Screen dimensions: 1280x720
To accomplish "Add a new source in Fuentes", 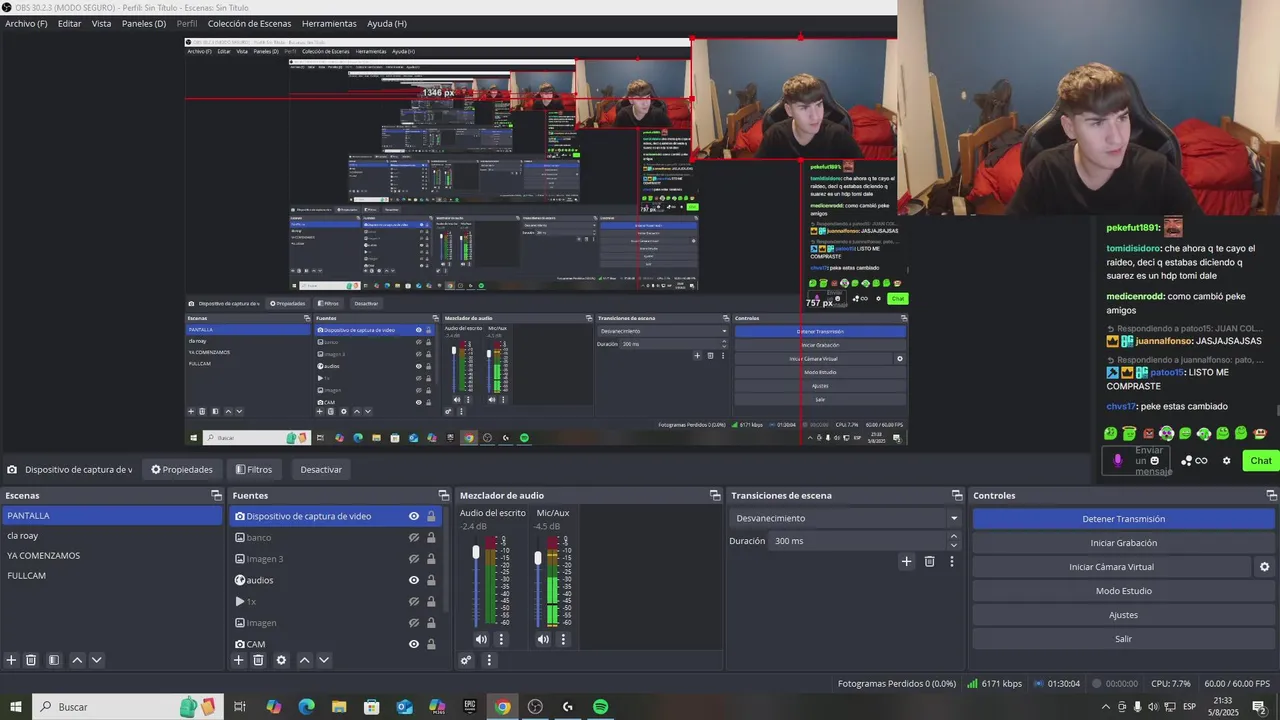I will point(238,660).
